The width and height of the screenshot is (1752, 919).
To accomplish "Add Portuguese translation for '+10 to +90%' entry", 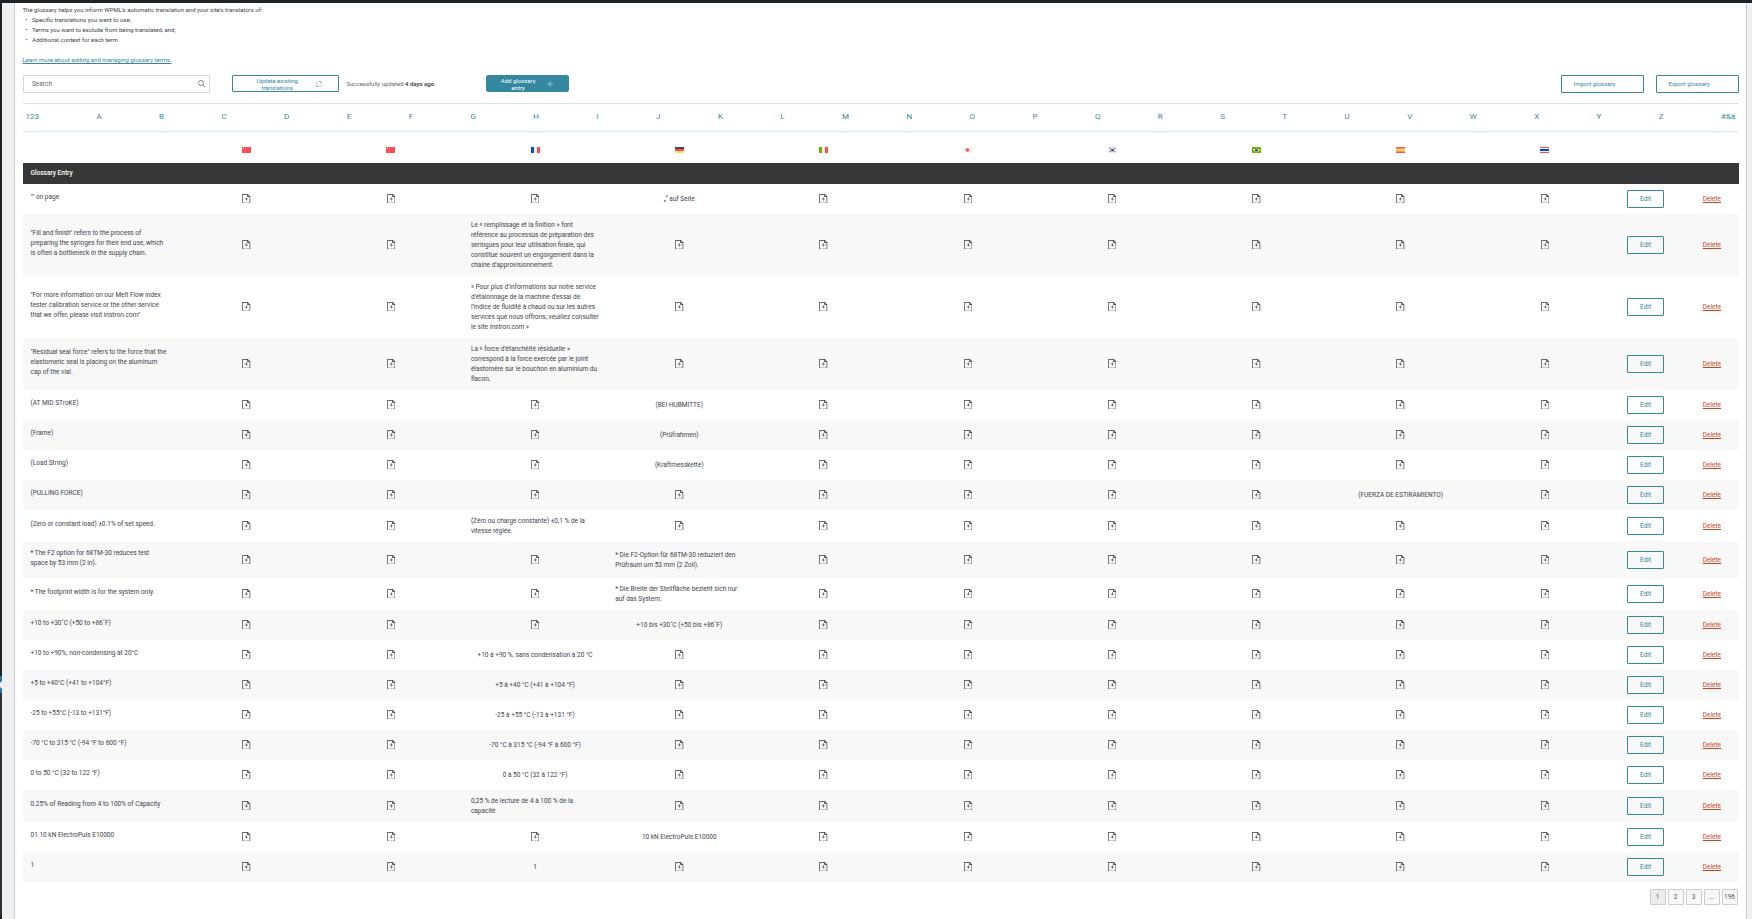I will click(1256, 655).
